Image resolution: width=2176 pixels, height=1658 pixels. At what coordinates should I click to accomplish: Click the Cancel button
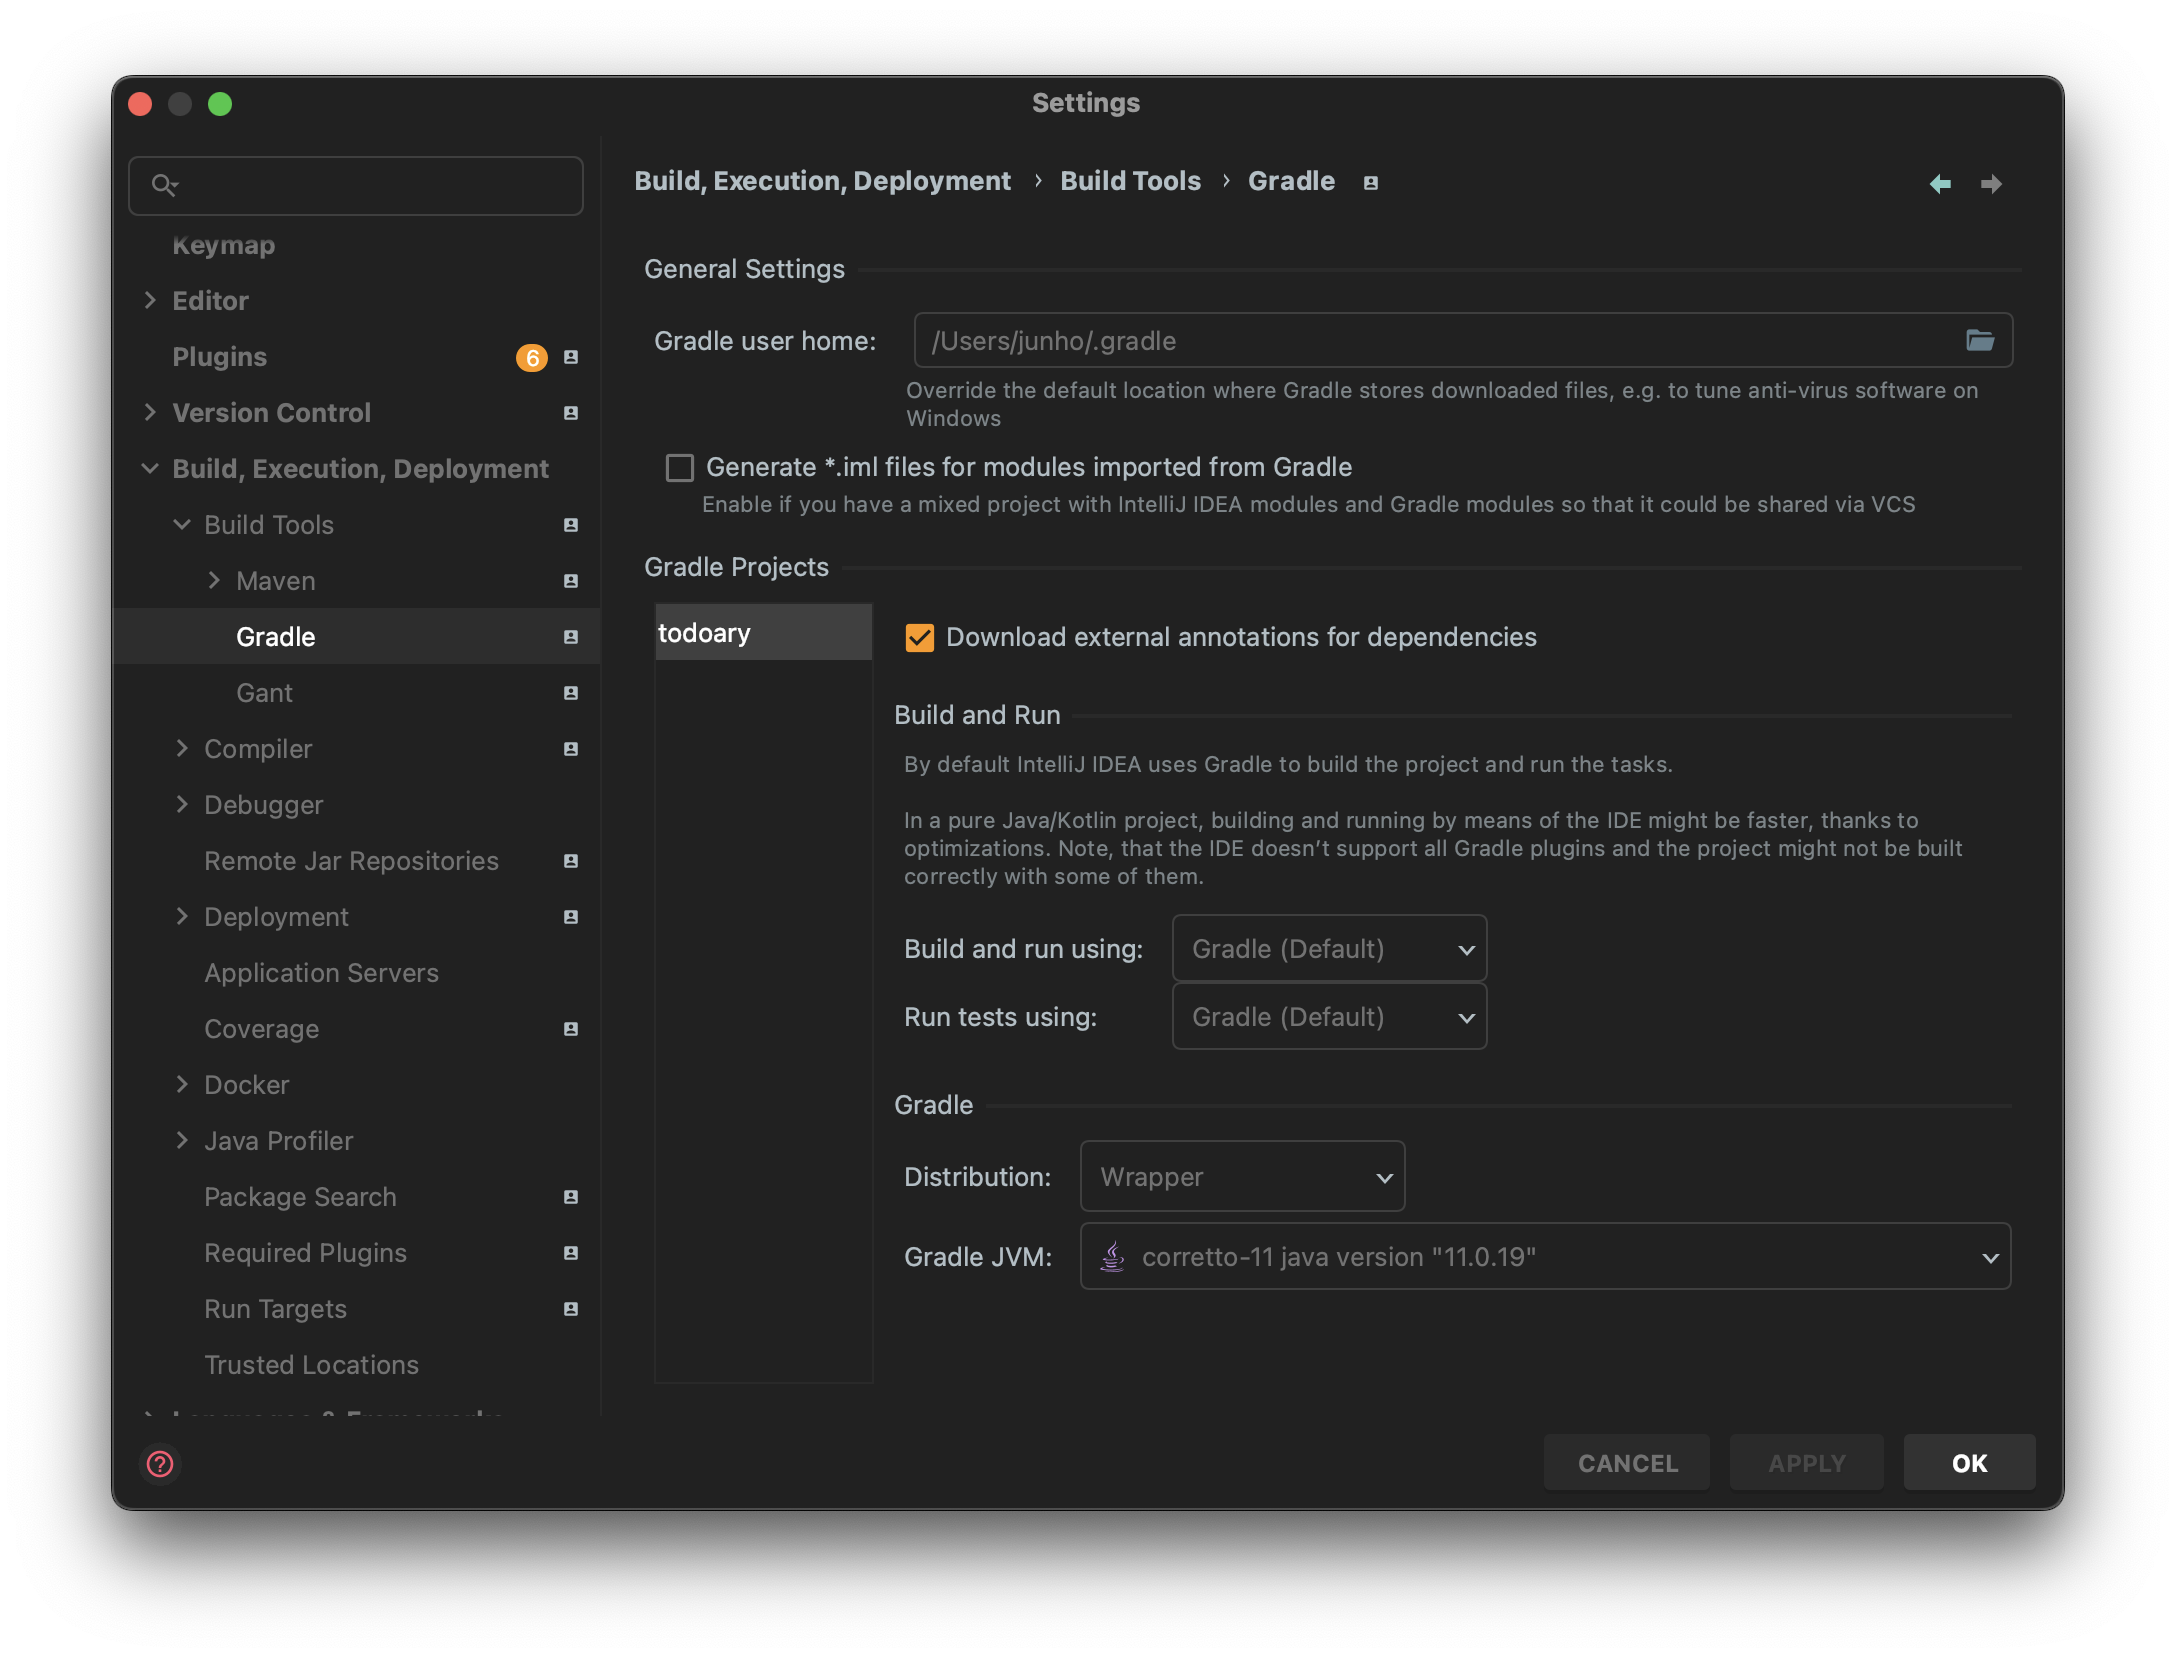click(1627, 1463)
